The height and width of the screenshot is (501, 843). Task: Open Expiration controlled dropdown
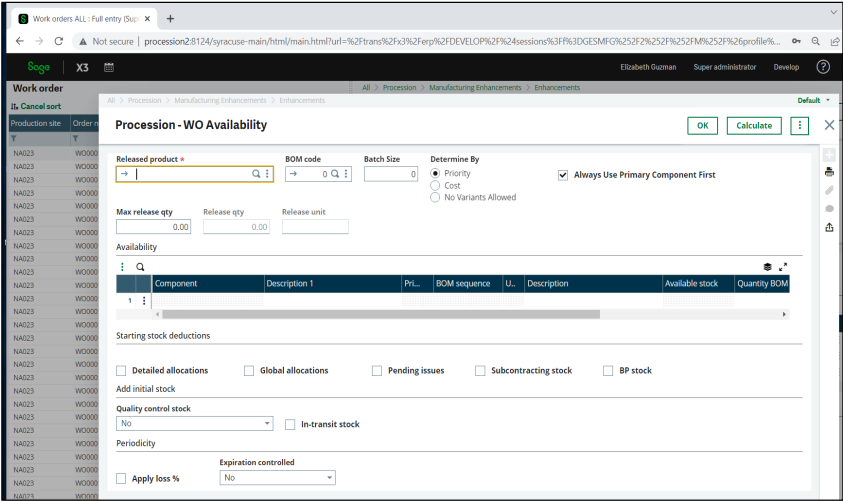277,477
